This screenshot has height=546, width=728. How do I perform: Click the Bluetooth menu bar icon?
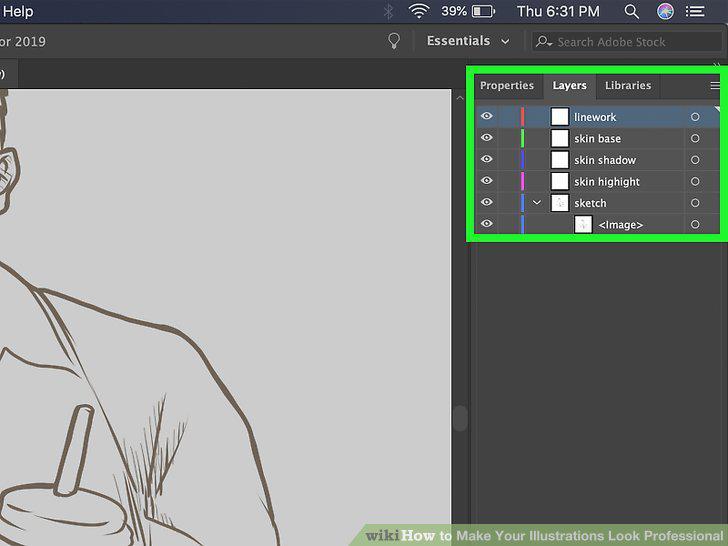point(389,11)
